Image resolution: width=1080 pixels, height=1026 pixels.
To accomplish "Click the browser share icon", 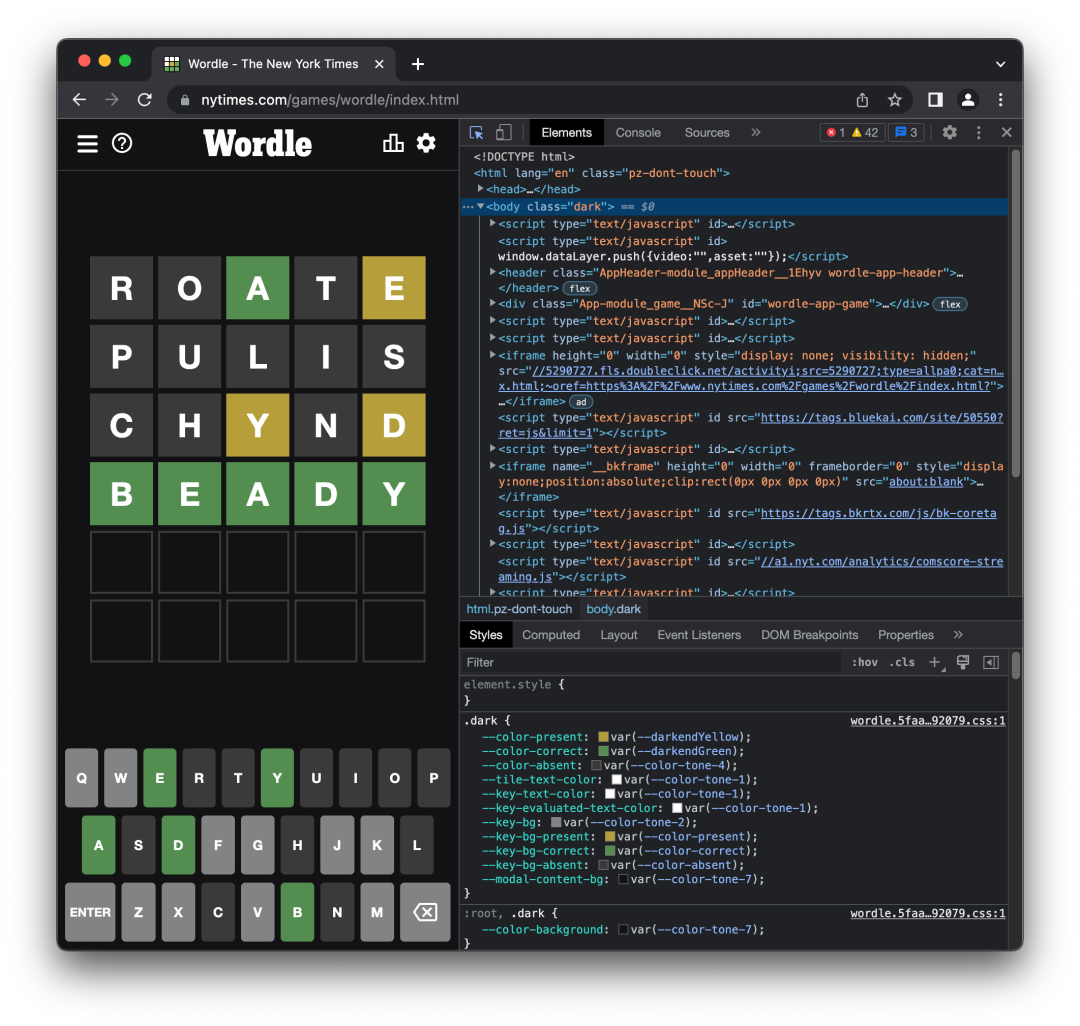I will pyautogui.click(x=862, y=100).
